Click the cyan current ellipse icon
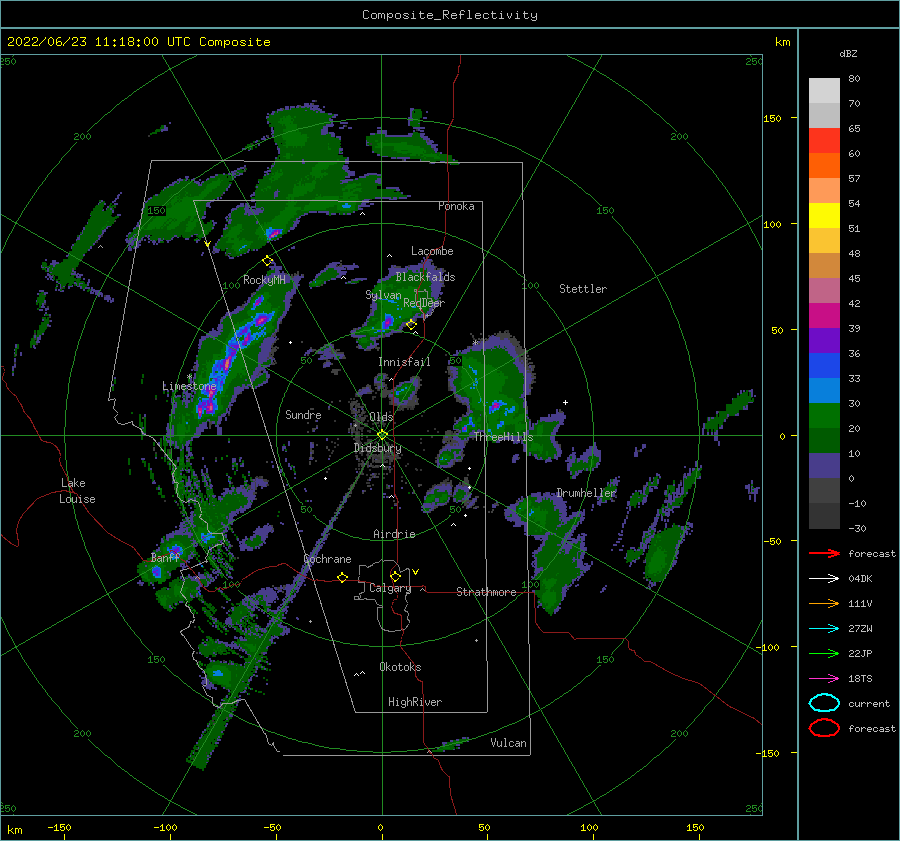Viewport: 900px width, 841px height. click(824, 703)
